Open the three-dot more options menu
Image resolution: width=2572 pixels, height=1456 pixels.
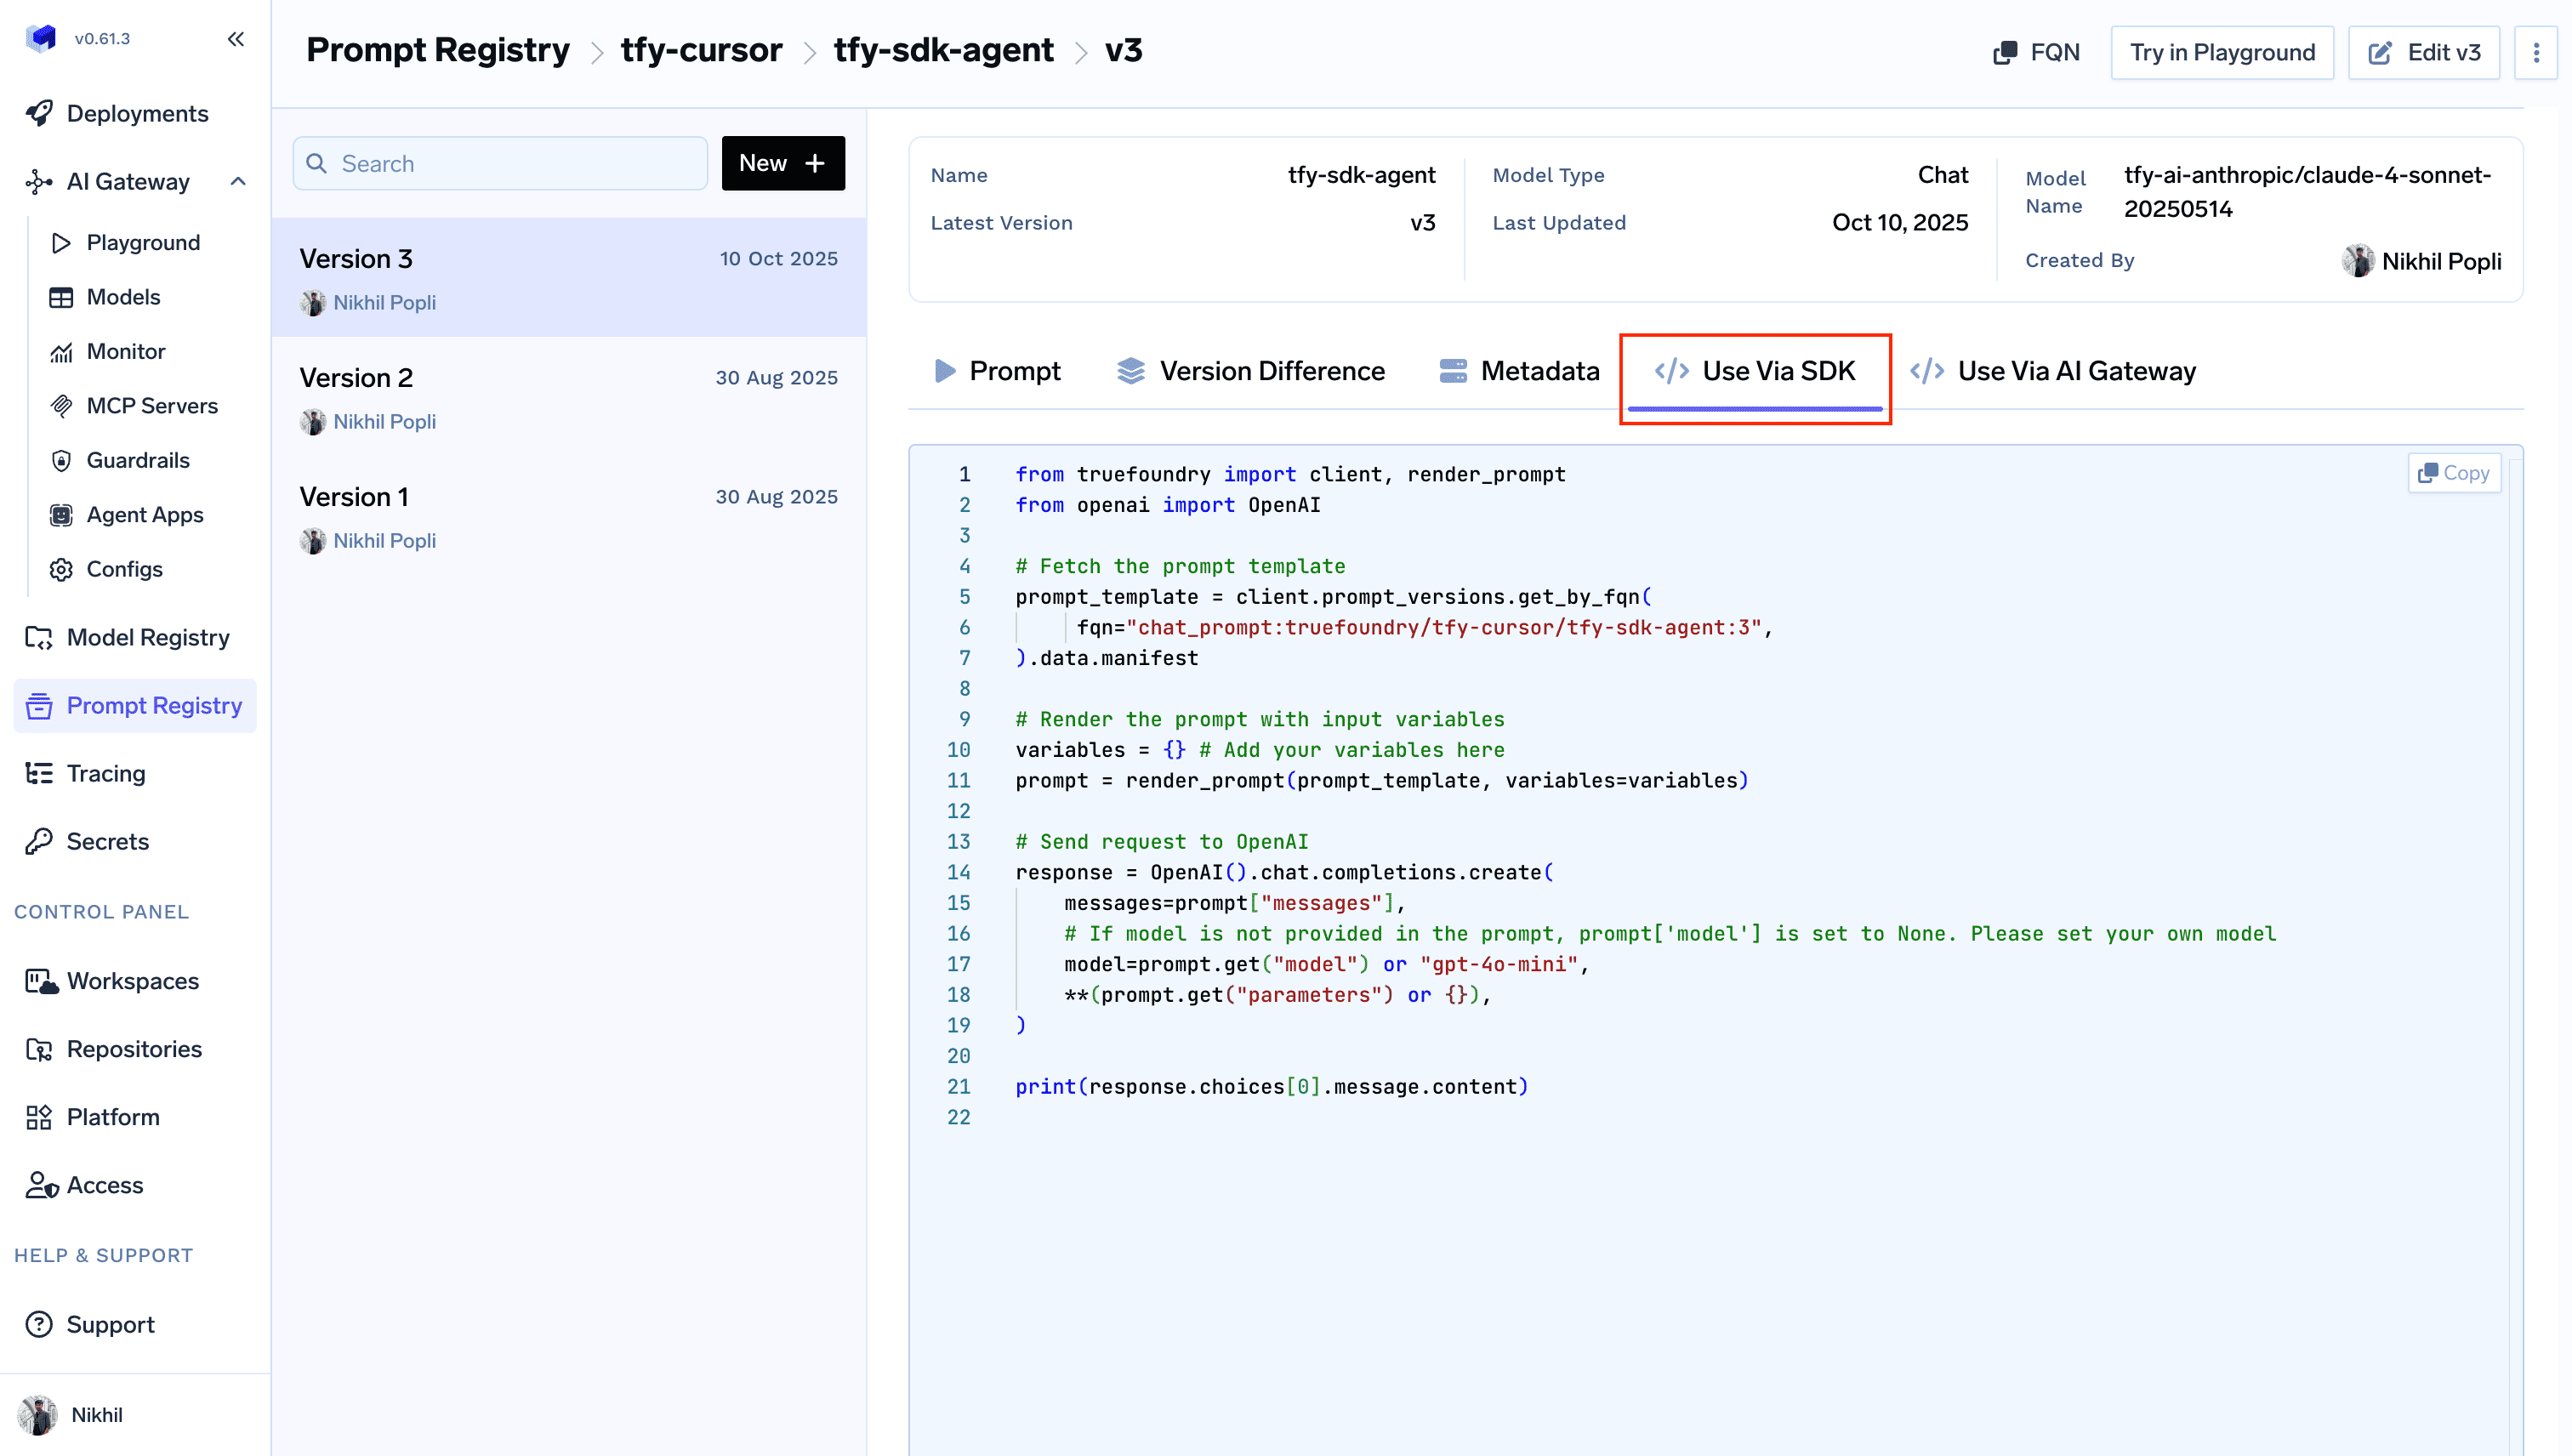[x=2535, y=53]
